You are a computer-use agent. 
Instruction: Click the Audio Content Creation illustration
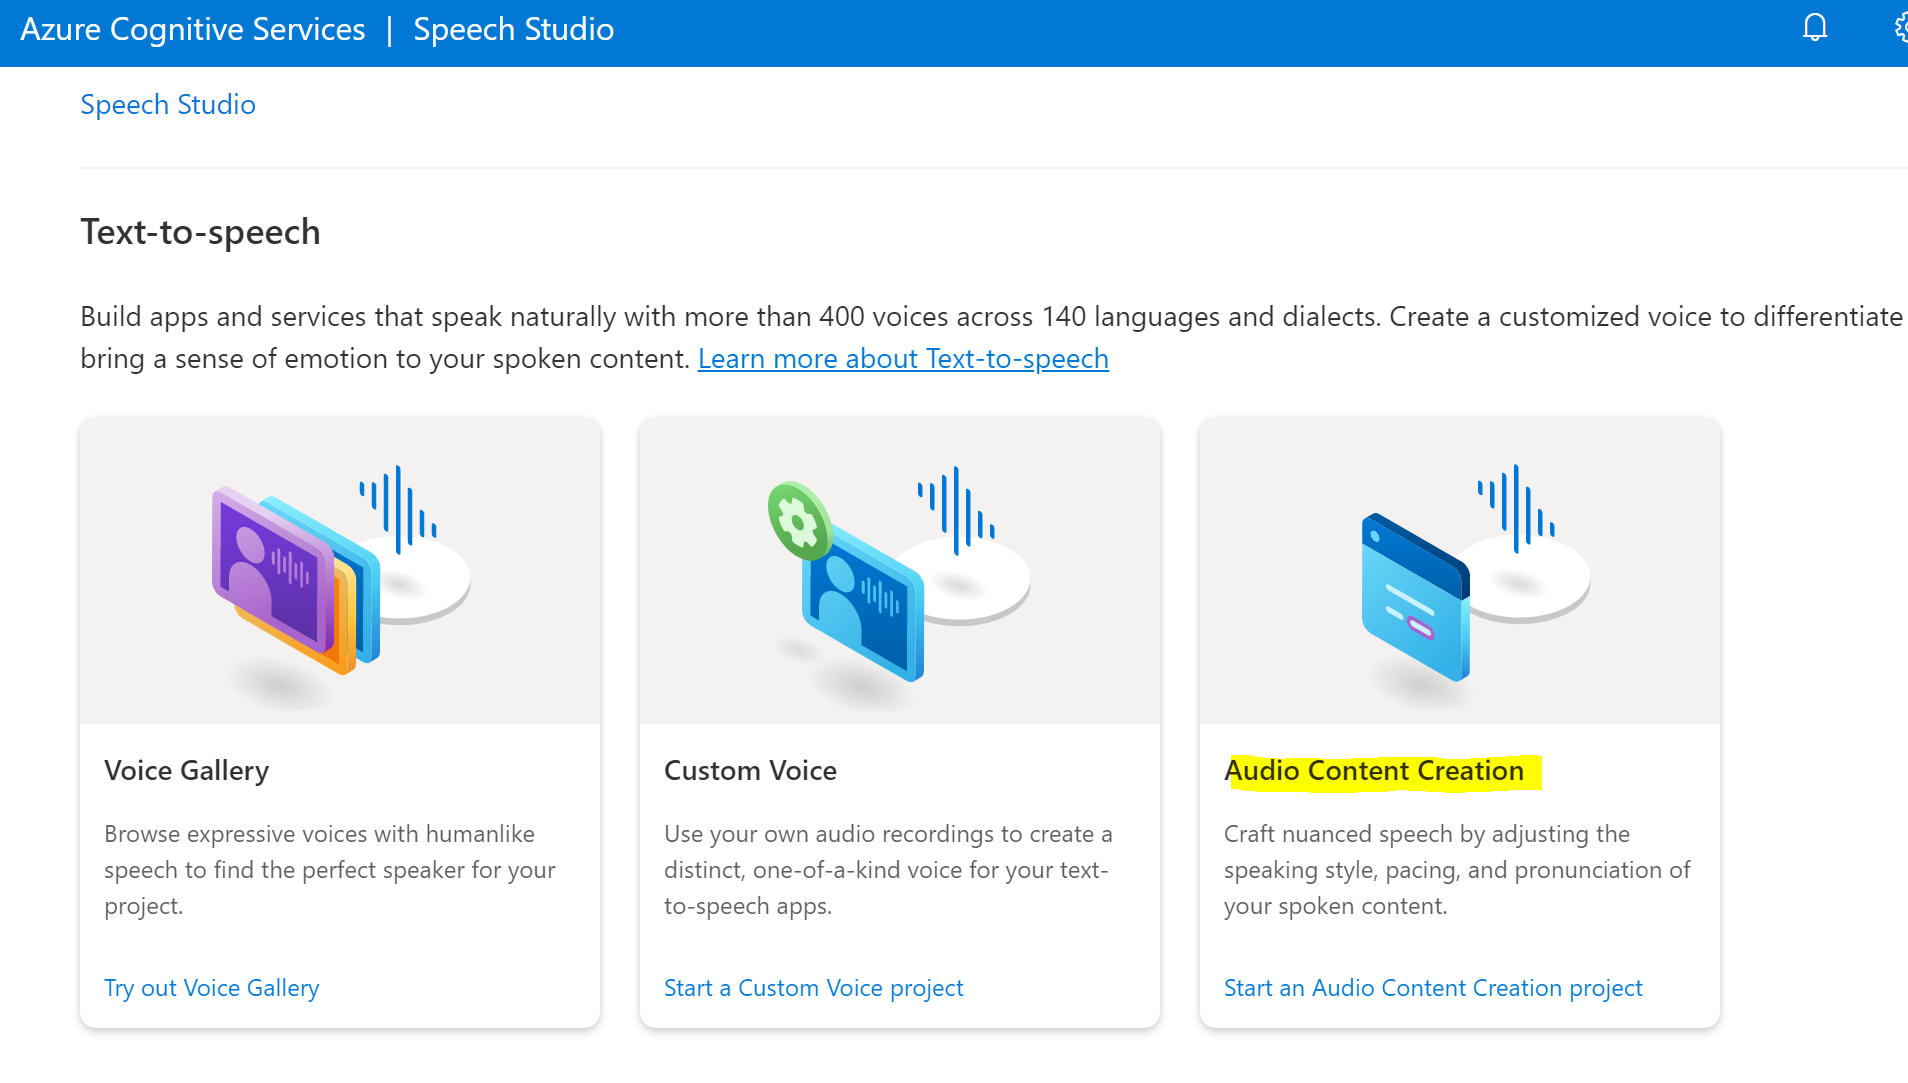[x=1460, y=571]
